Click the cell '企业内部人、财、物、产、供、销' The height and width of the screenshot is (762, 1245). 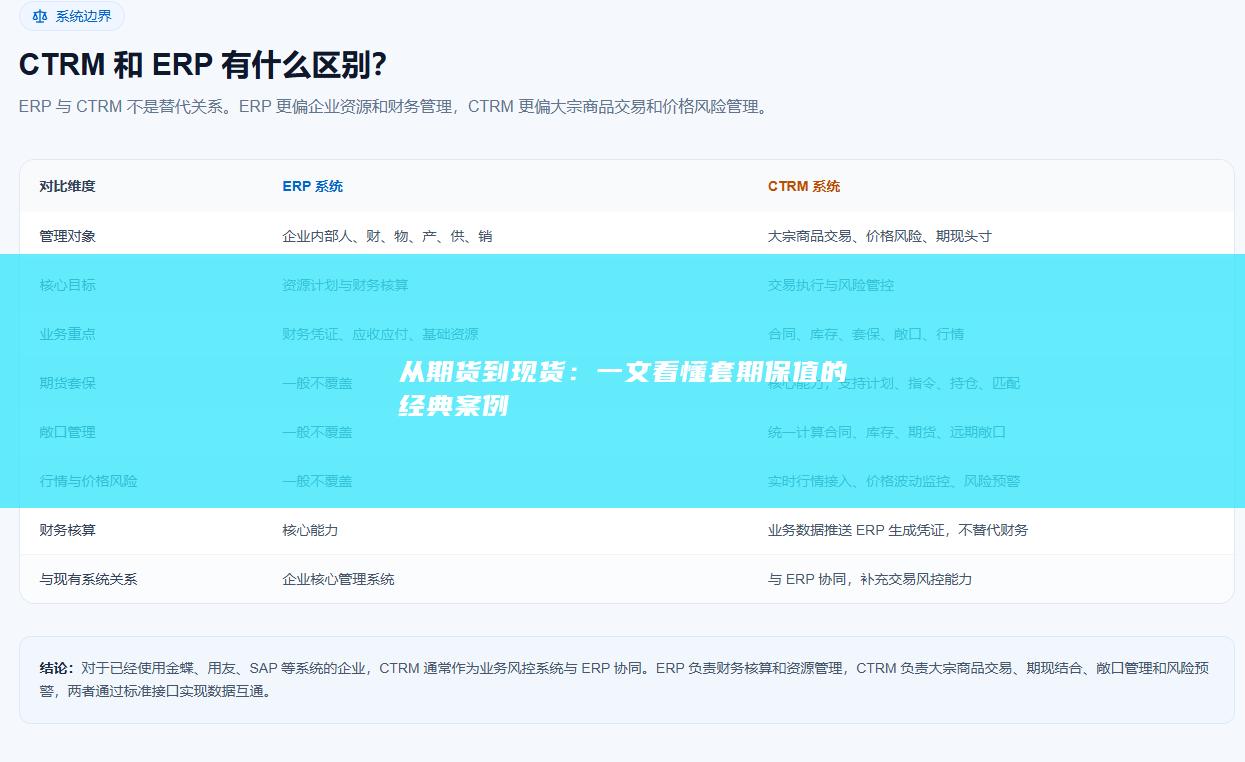tap(387, 236)
